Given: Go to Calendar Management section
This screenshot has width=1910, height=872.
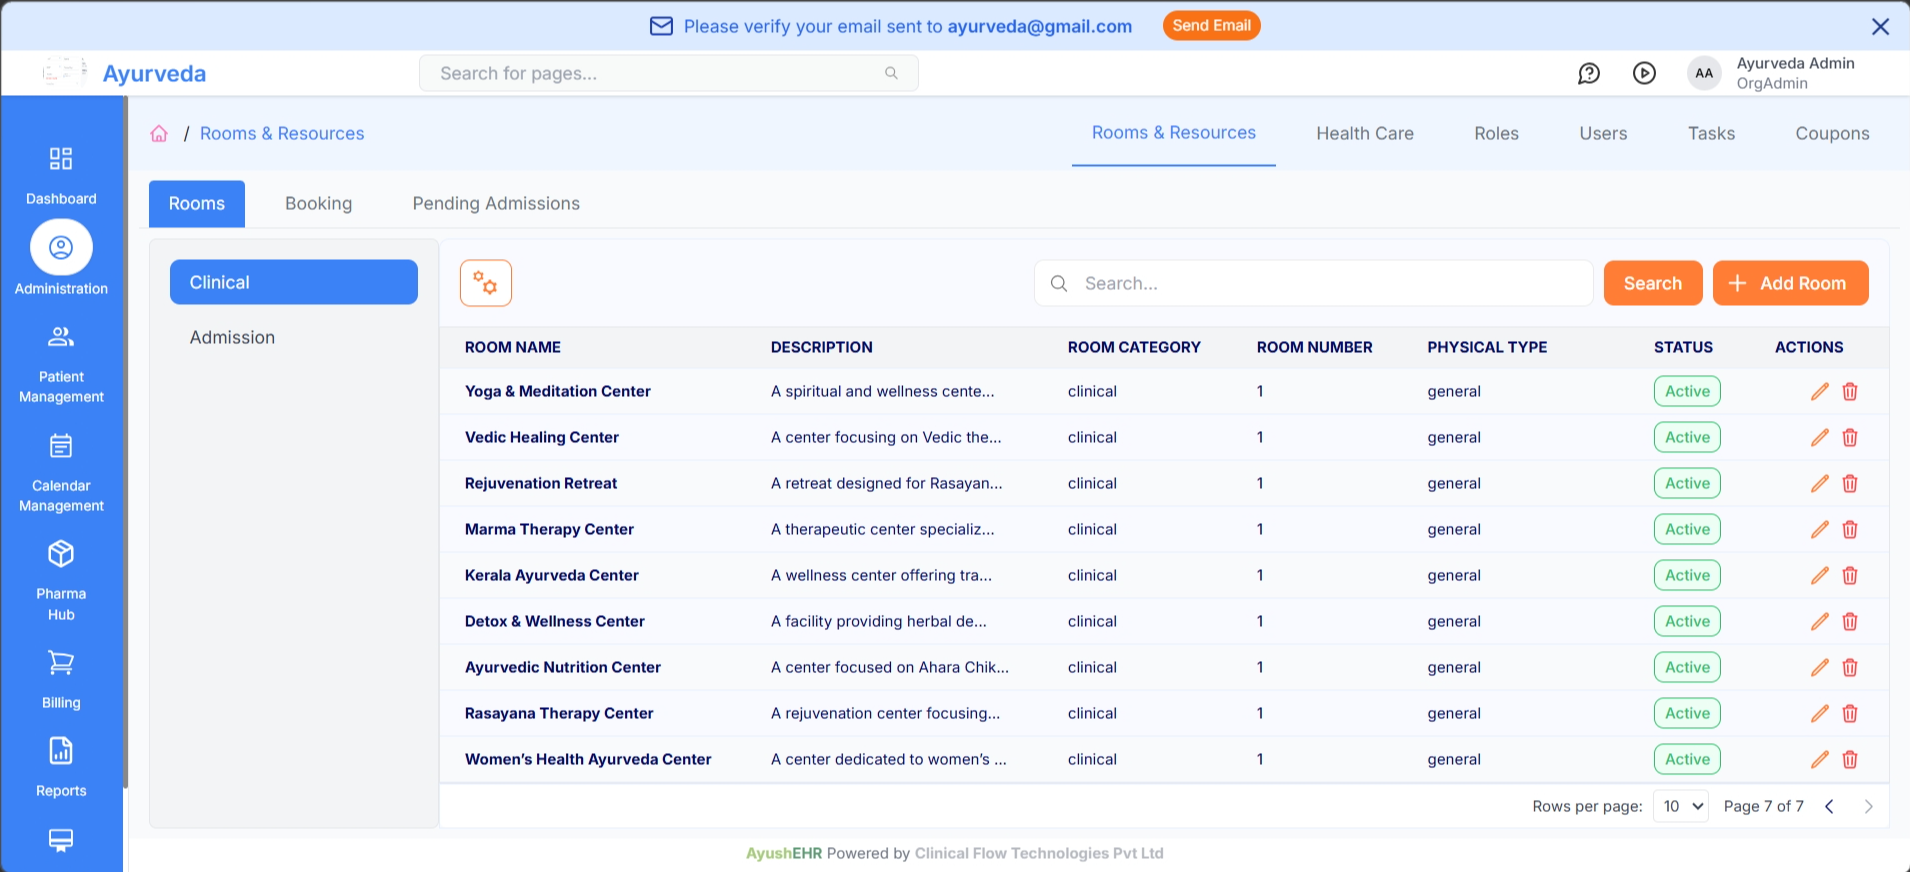Looking at the screenshot, I should click(x=61, y=447).
